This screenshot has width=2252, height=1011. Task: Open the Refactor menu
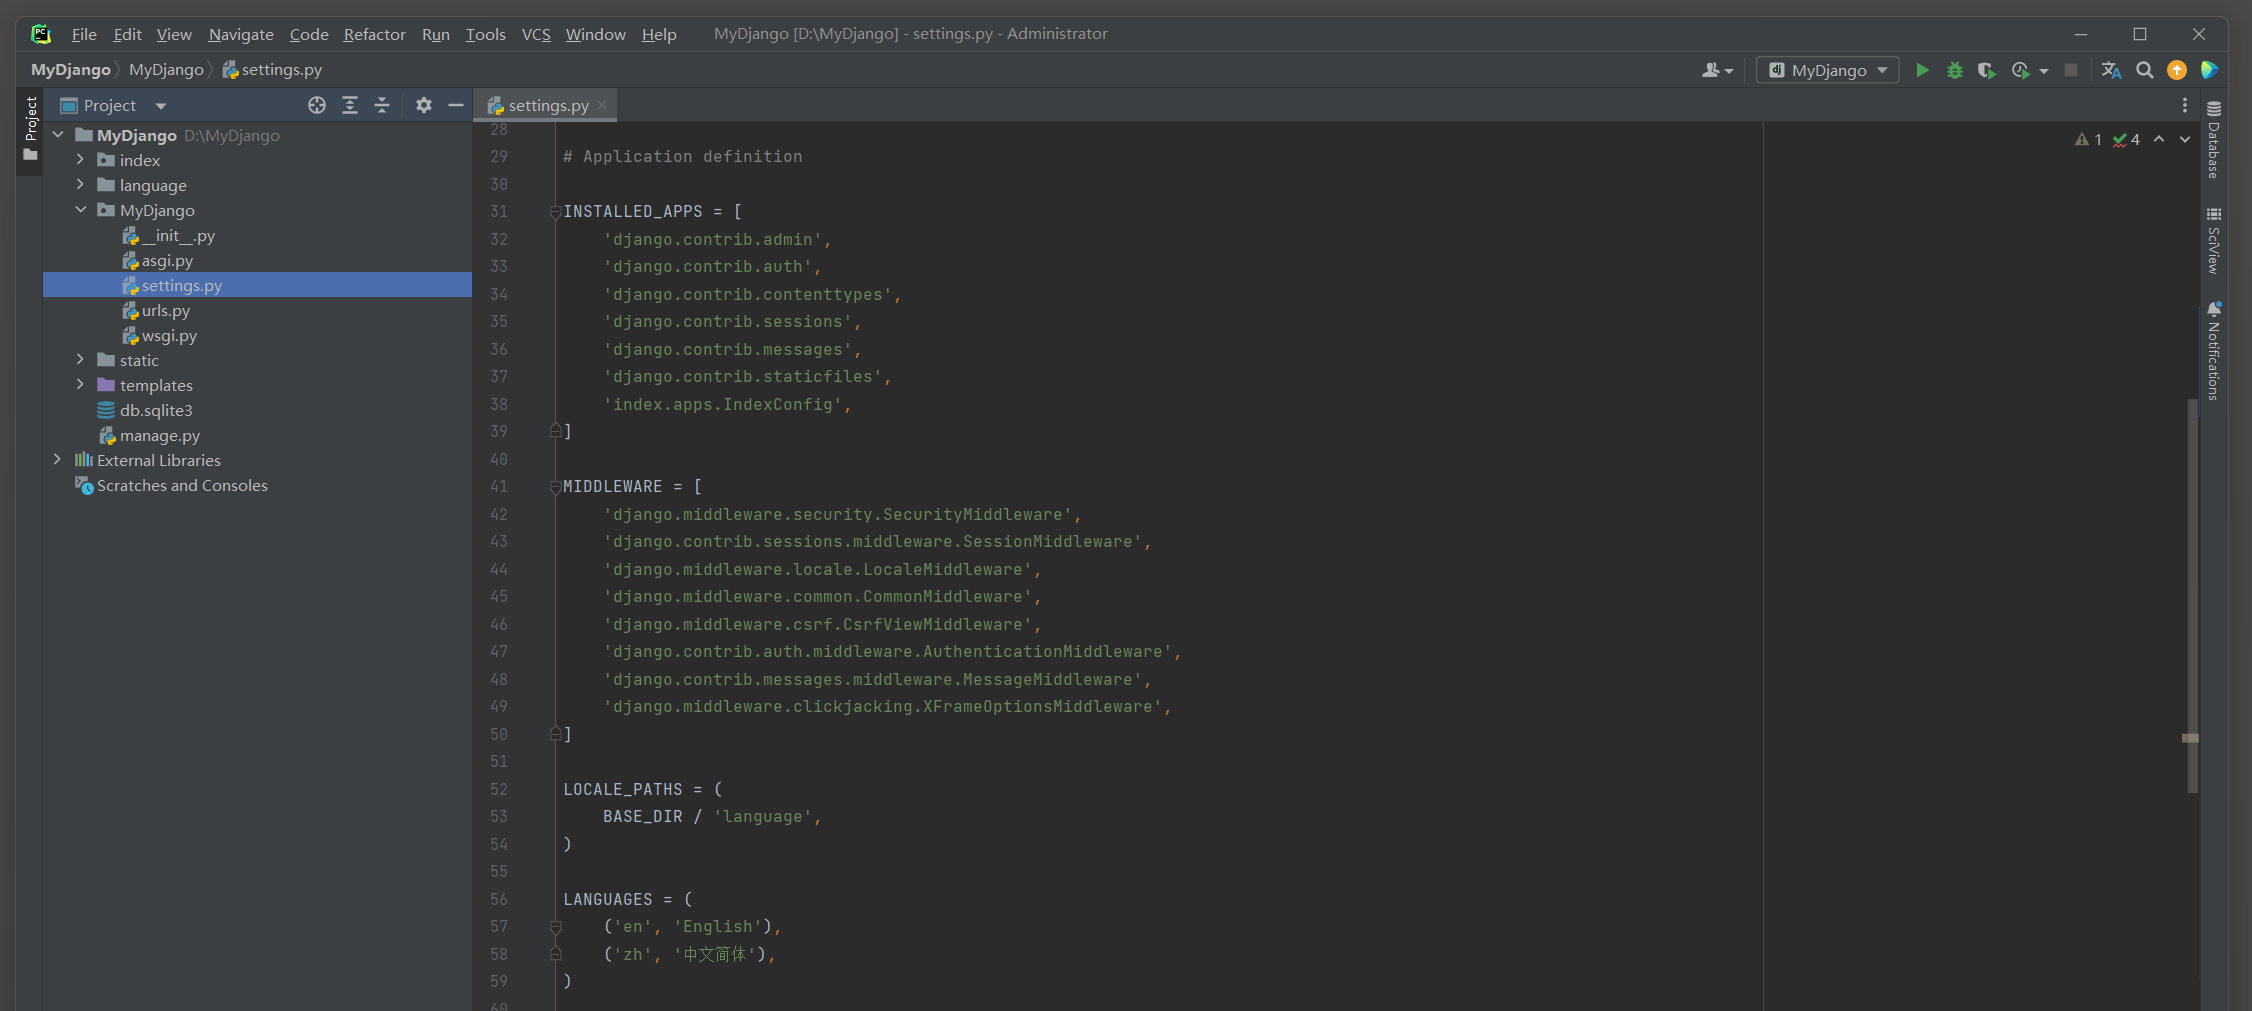(x=374, y=34)
